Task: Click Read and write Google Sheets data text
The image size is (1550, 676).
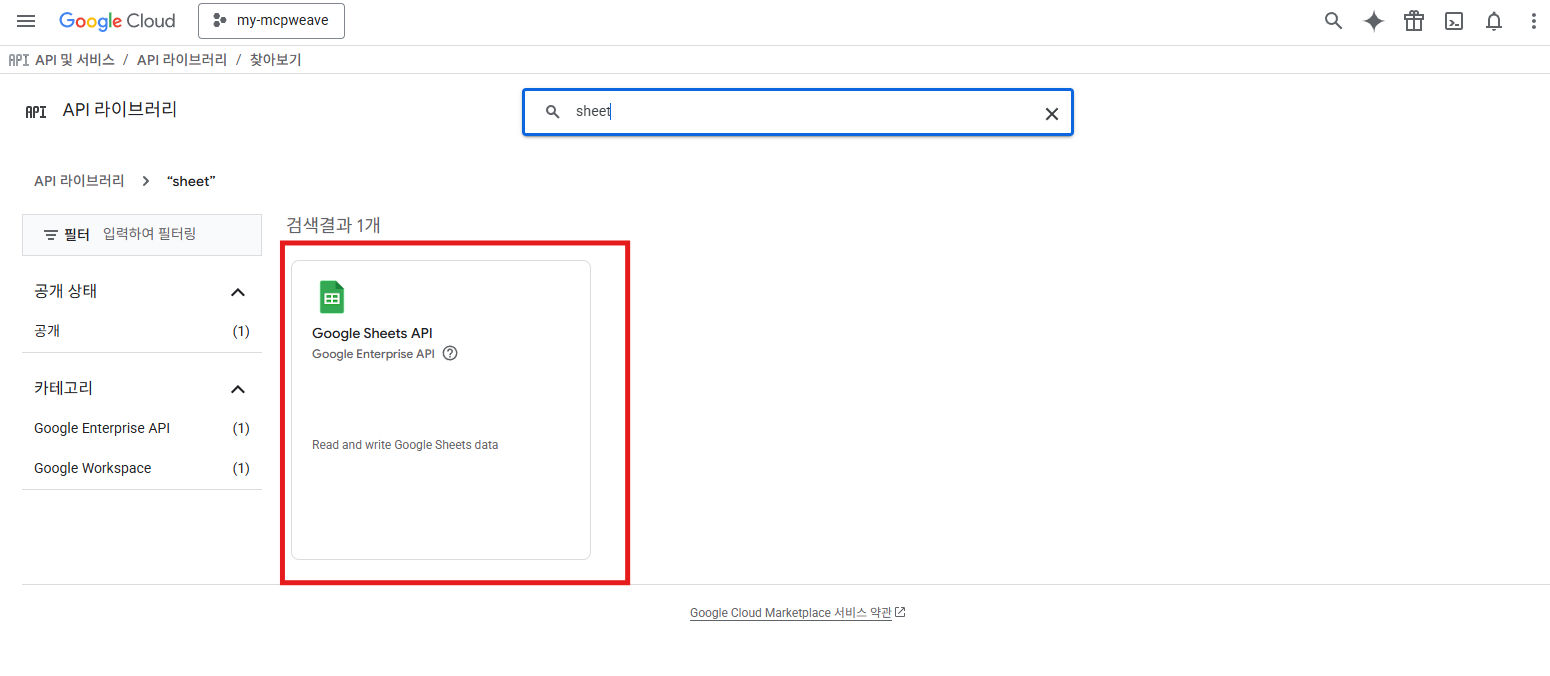Action: pyautogui.click(x=405, y=445)
